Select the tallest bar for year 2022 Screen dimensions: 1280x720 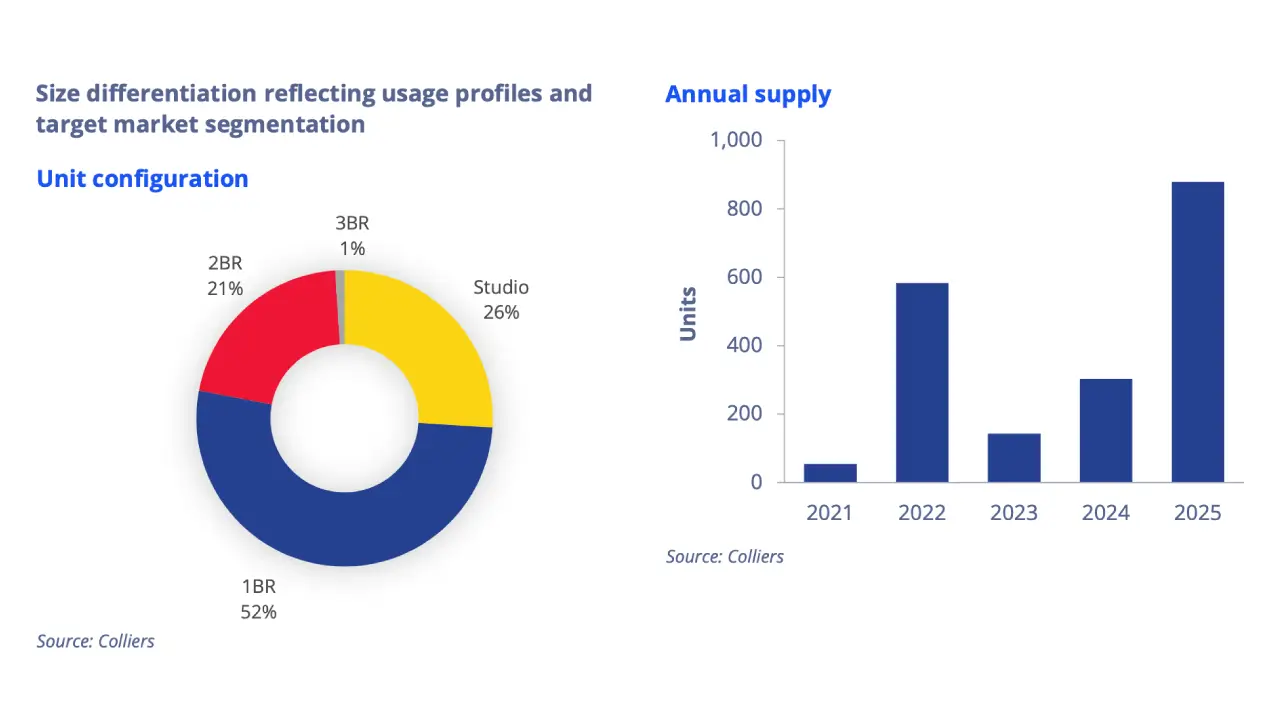[x=921, y=380]
